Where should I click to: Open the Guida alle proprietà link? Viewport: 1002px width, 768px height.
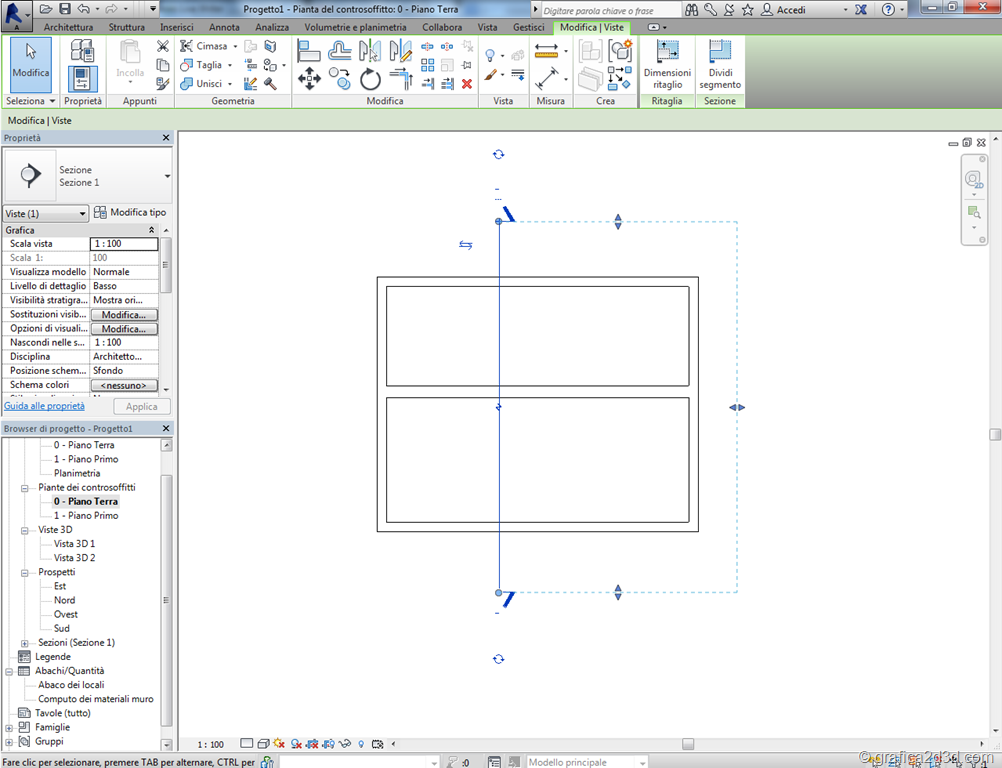[x=44, y=406]
